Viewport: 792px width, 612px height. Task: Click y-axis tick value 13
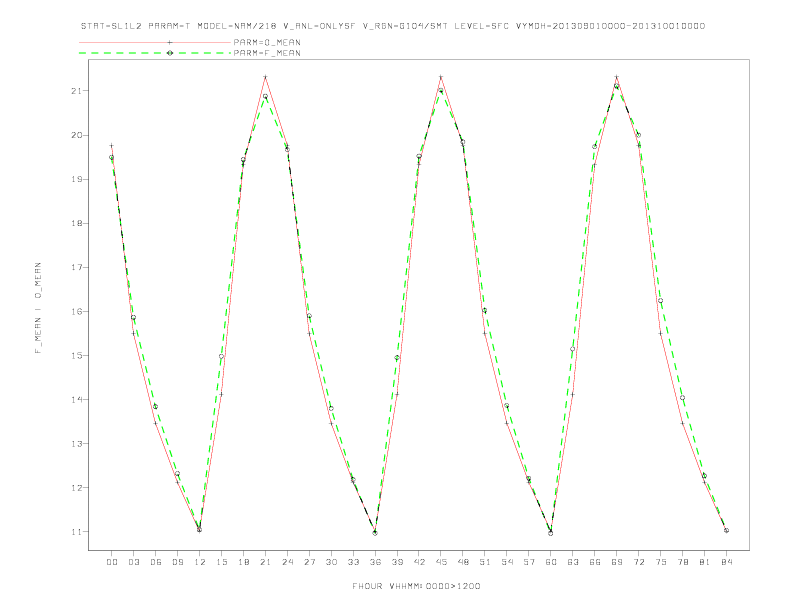tap(77, 444)
